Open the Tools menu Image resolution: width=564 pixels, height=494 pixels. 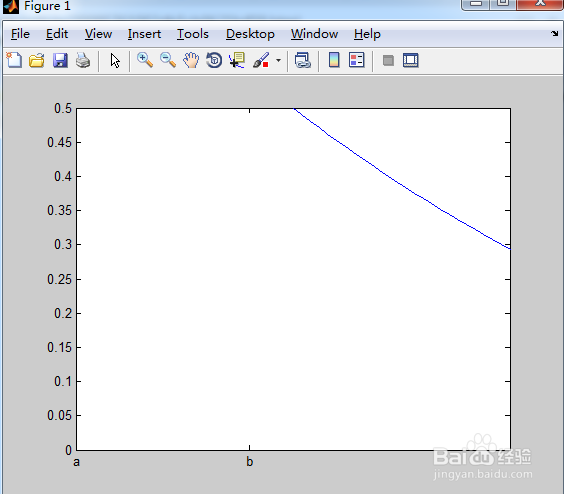tap(192, 34)
